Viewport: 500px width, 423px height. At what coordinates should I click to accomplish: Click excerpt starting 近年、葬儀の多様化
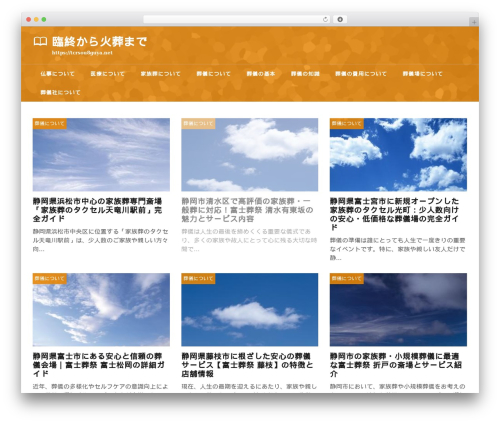point(100,387)
